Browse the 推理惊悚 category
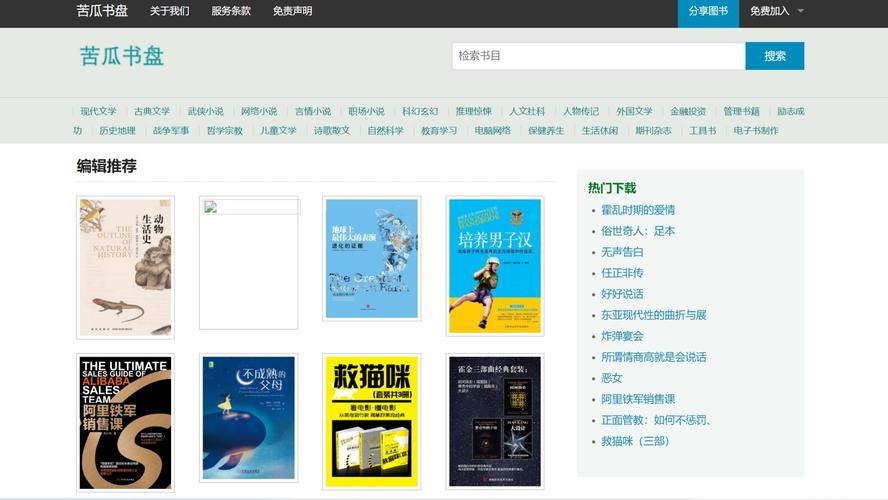 (473, 111)
